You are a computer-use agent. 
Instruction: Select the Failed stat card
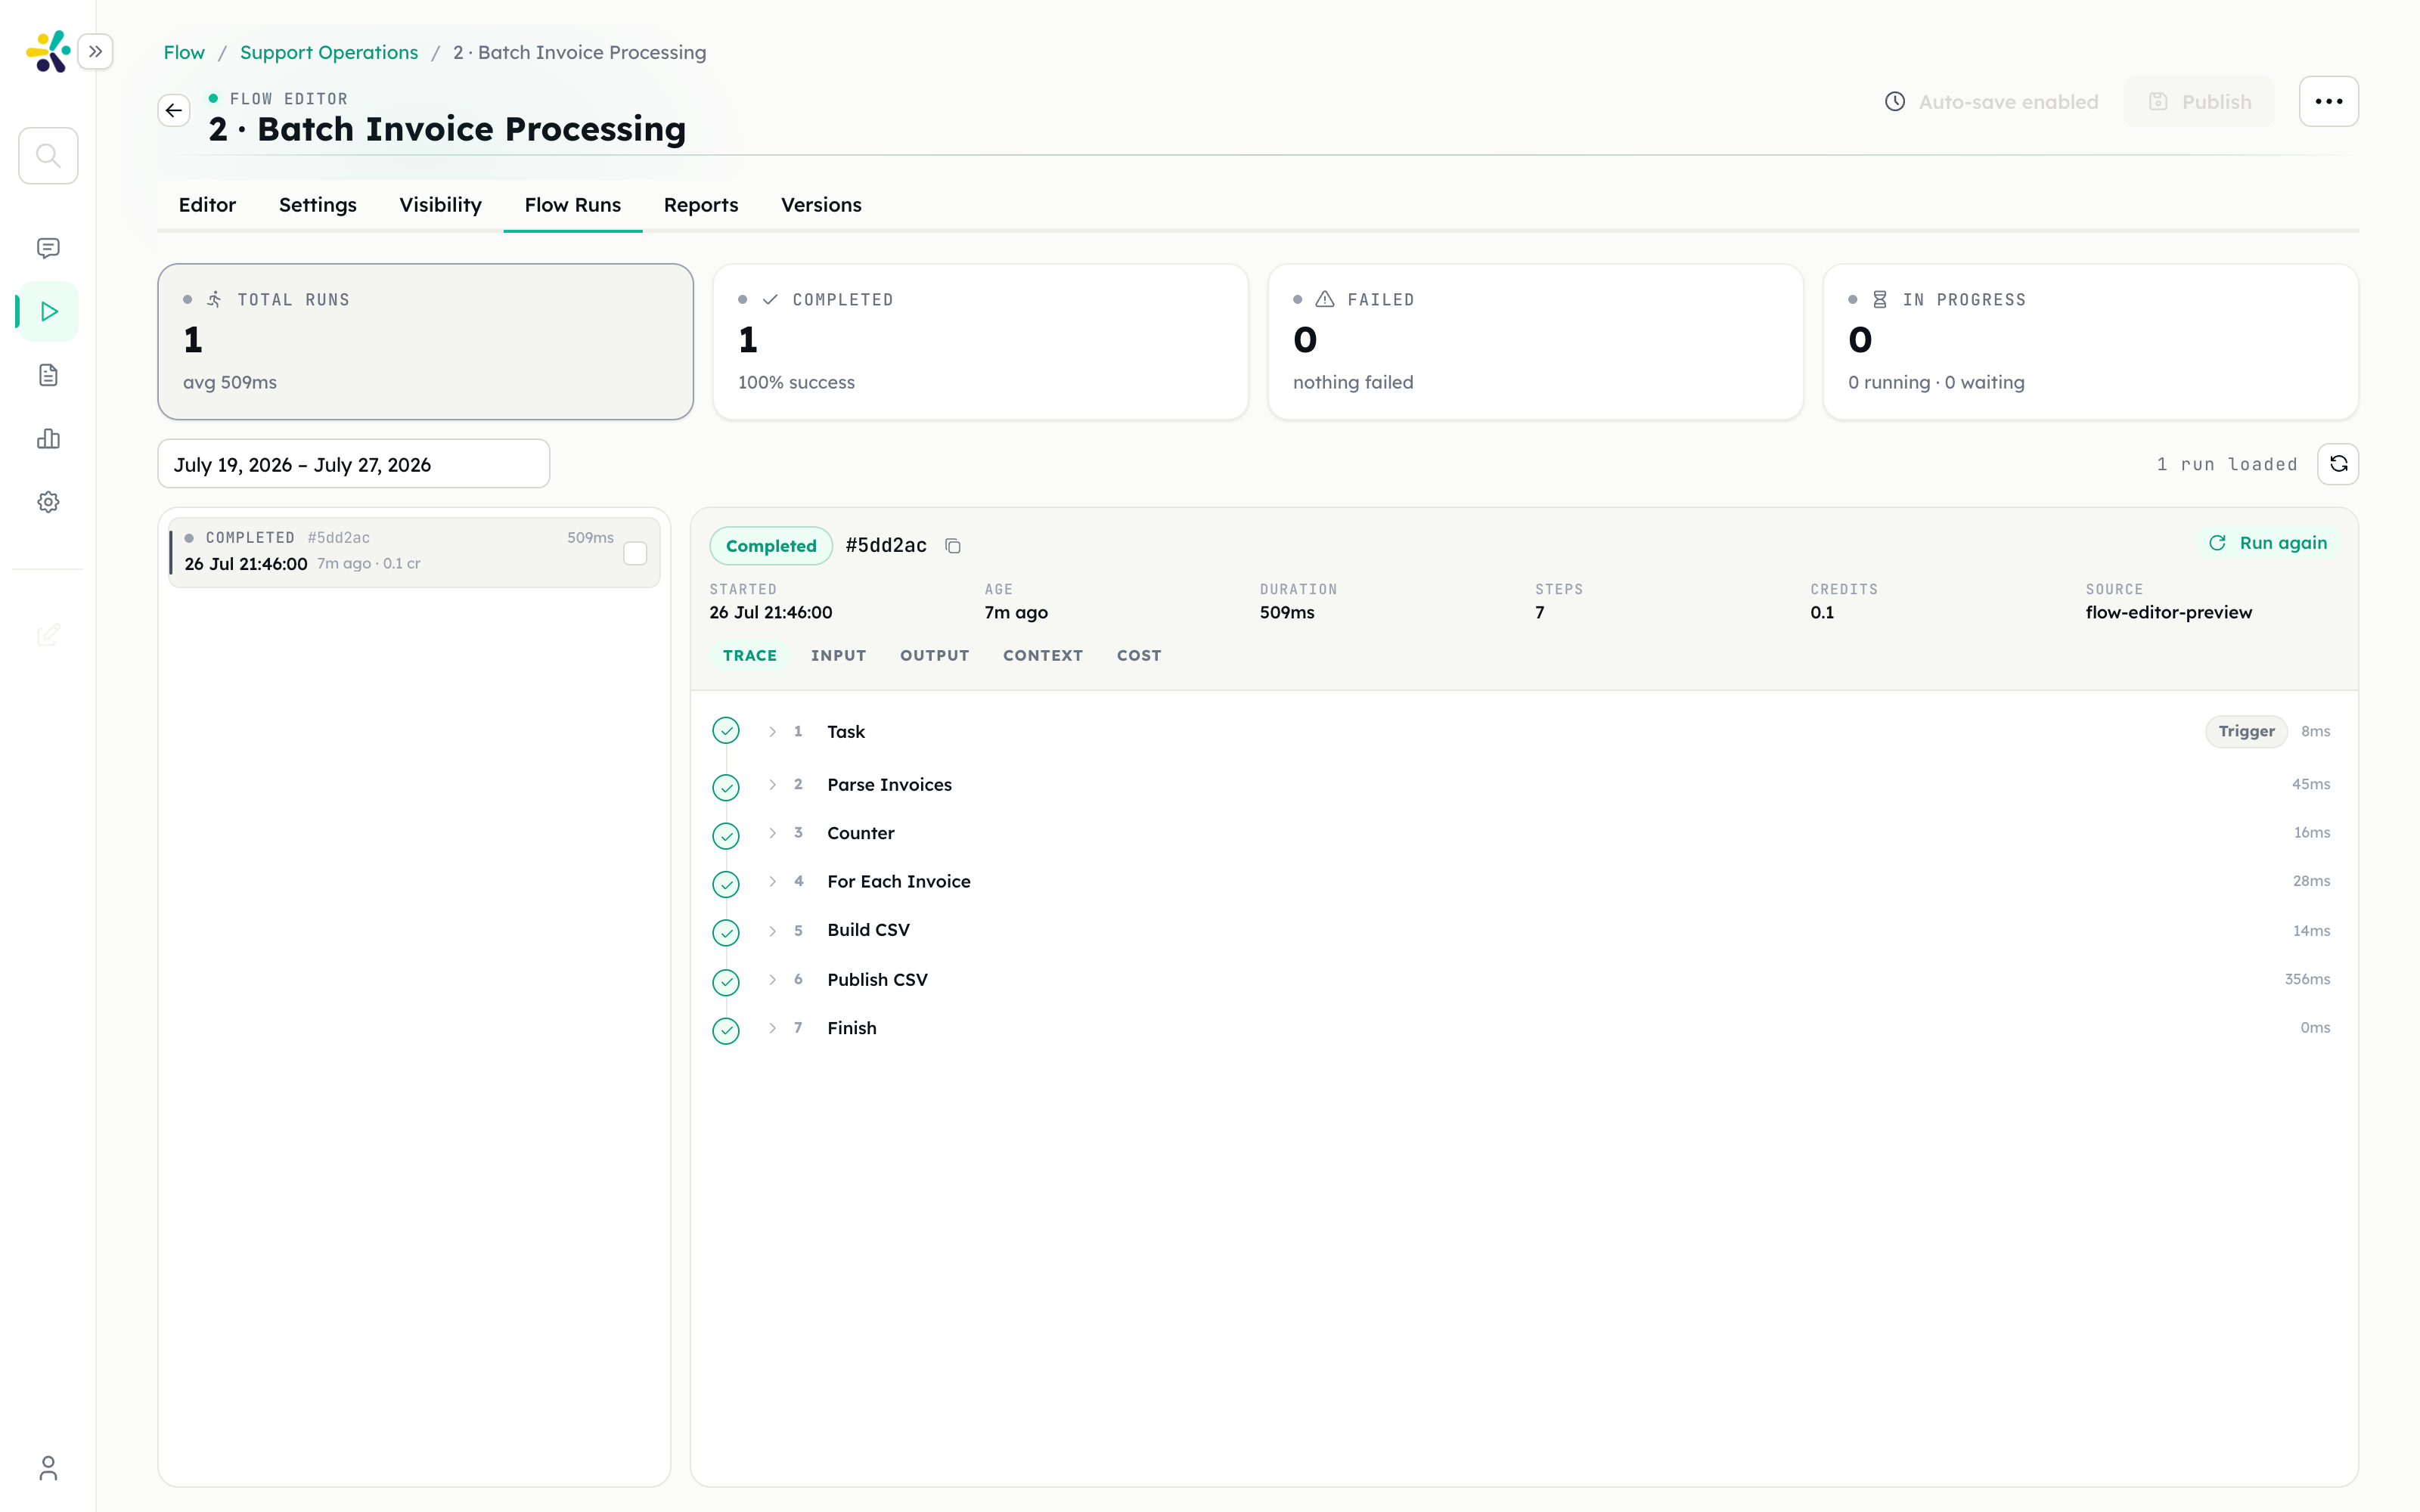point(1535,342)
